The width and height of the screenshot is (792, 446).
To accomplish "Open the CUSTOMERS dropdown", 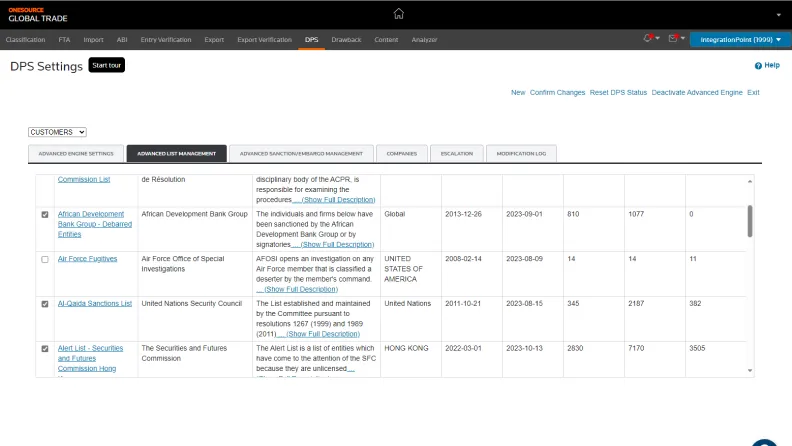I will [58, 132].
